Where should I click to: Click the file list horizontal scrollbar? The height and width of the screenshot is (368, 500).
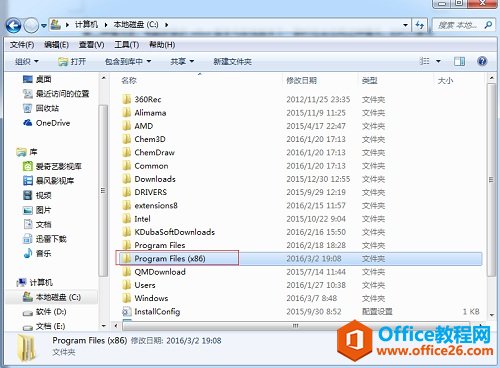[296, 326]
